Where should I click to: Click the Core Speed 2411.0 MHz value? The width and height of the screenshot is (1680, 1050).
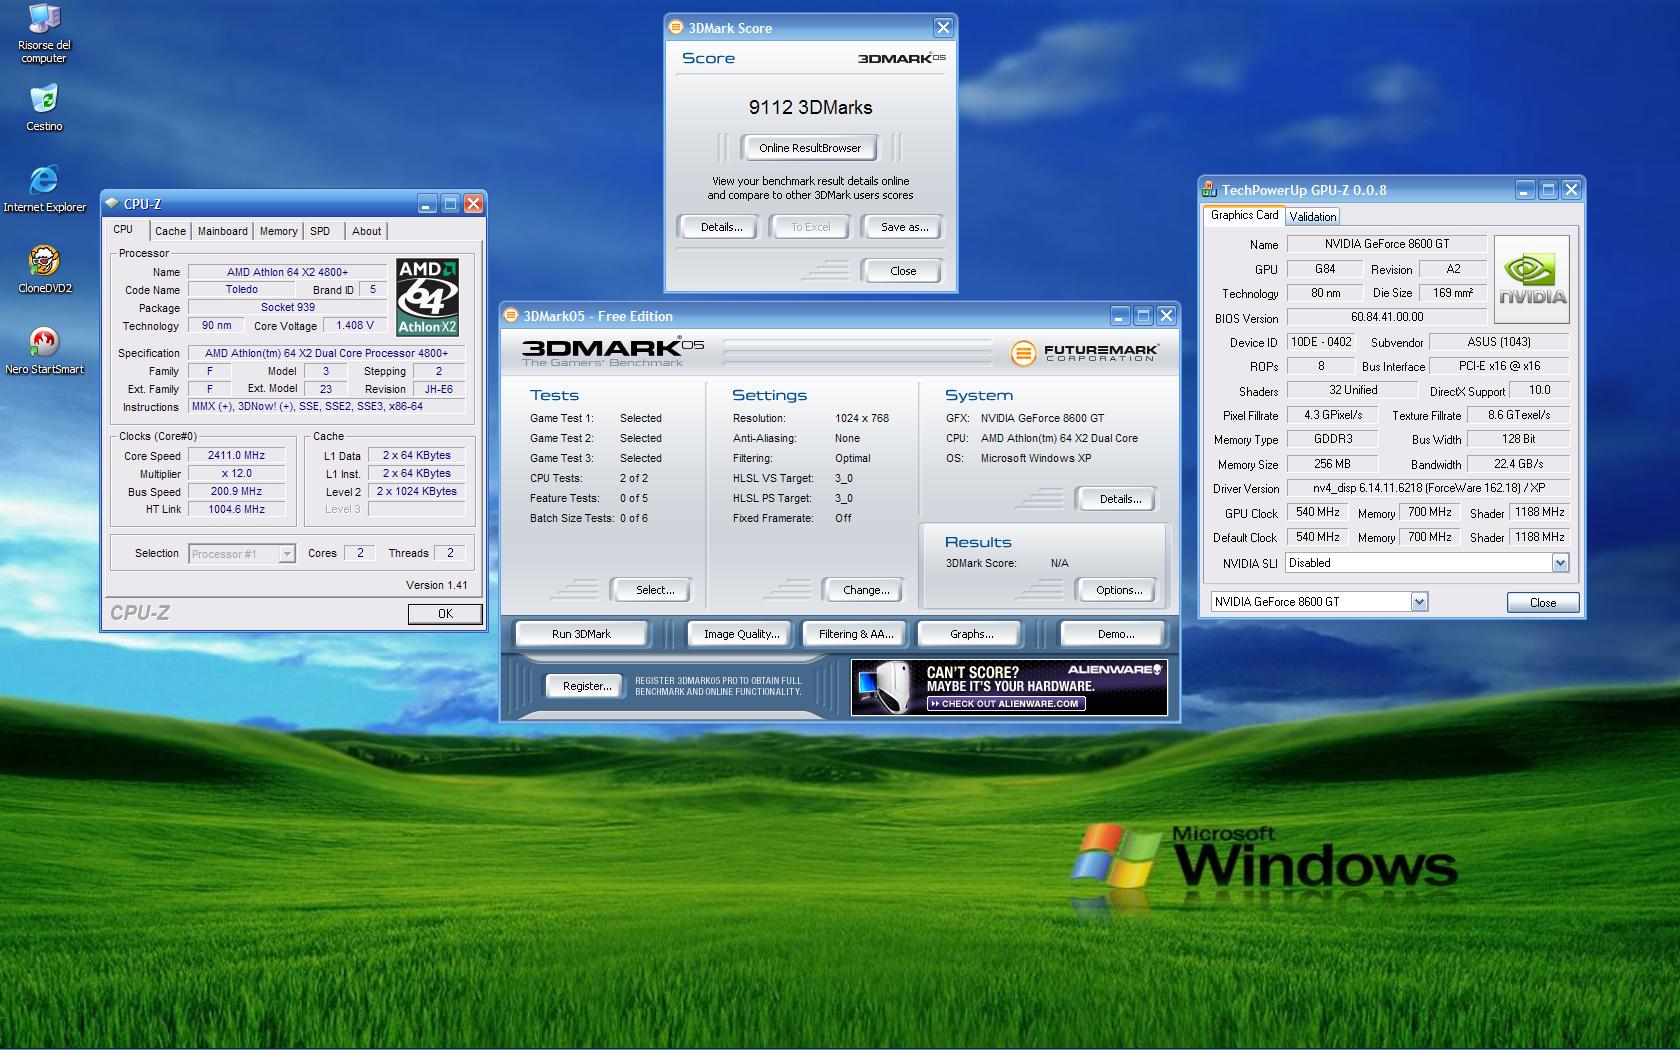(x=236, y=455)
